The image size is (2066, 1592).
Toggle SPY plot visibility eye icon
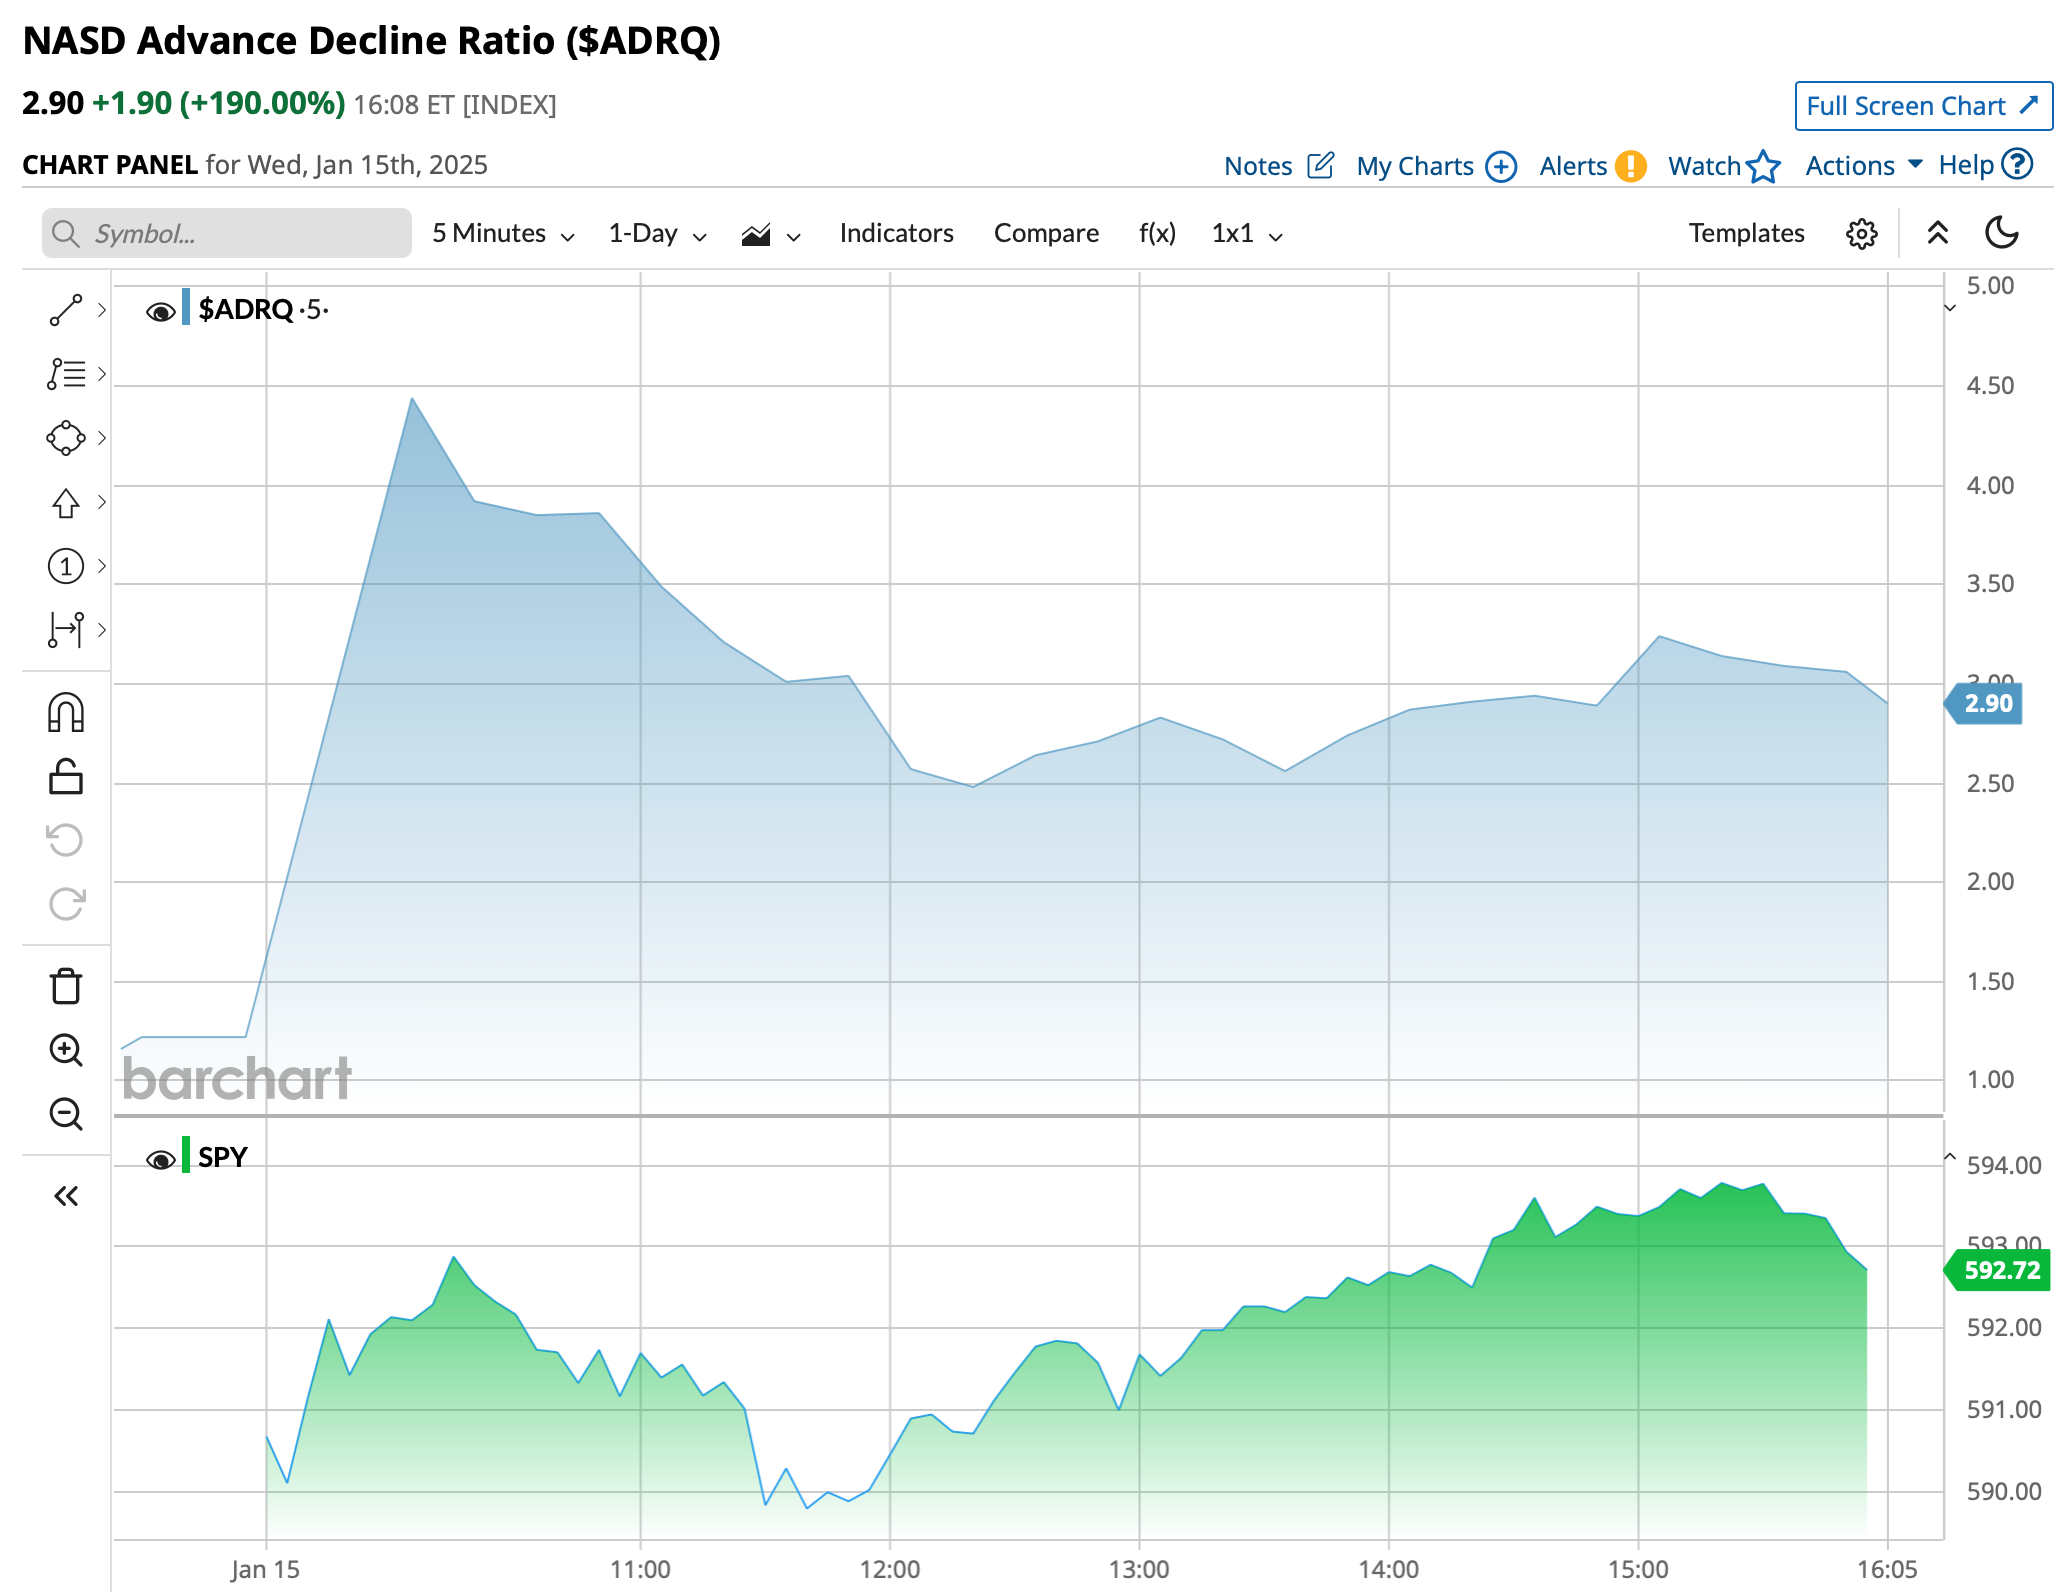160,1160
